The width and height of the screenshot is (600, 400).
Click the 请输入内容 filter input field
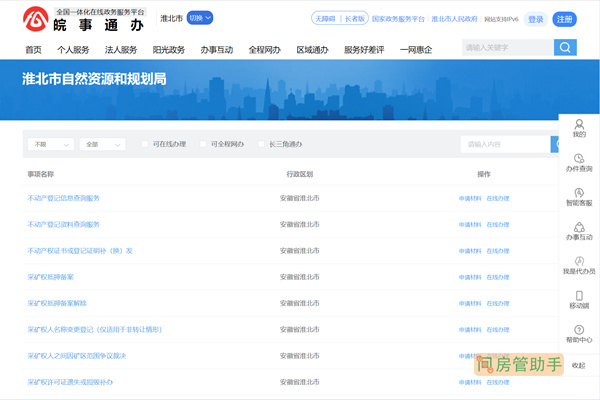[505, 144]
